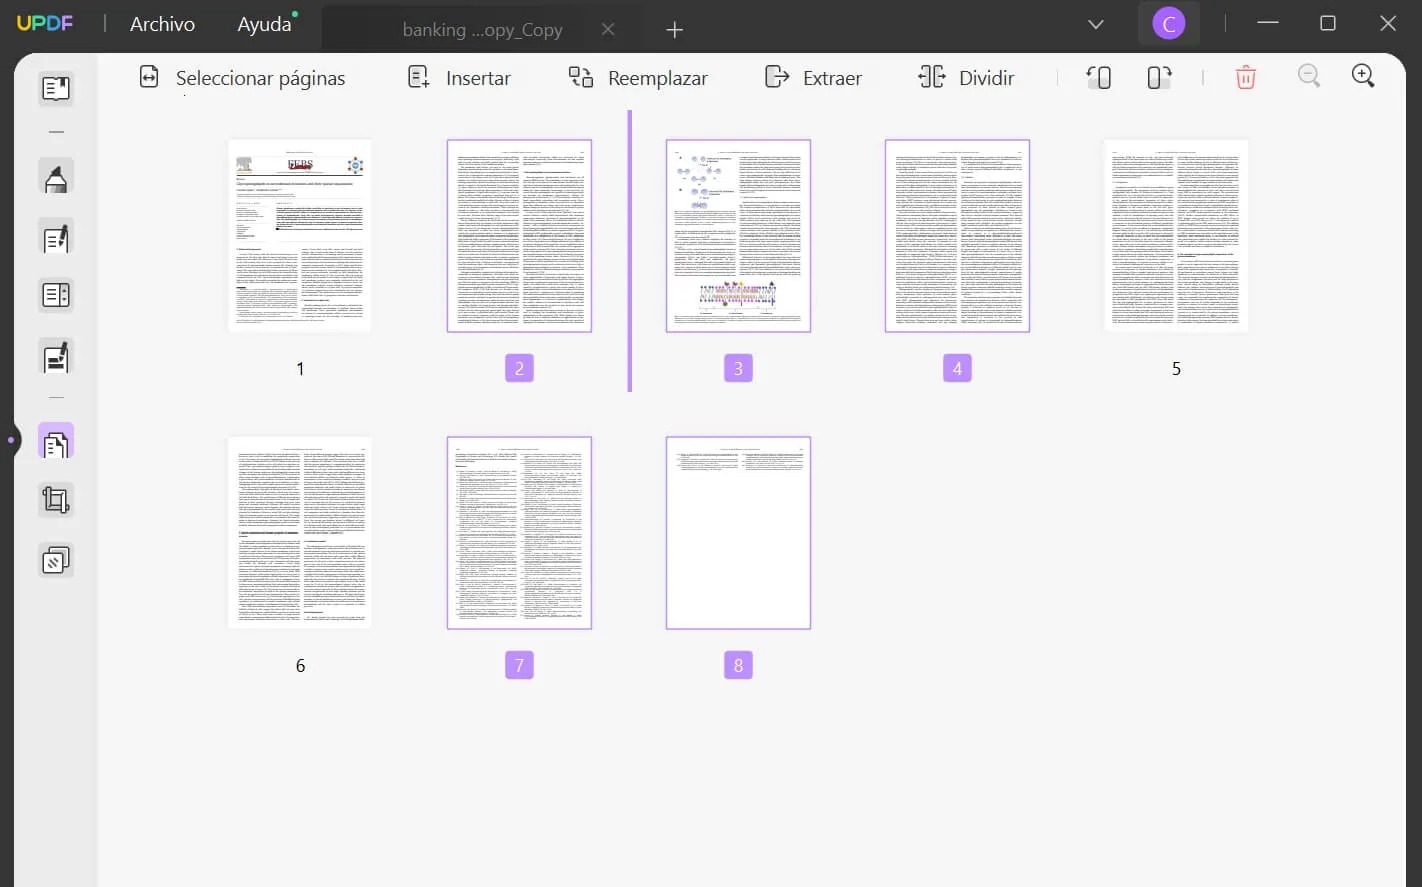
Task: Click the page number 1 label
Action: tap(300, 369)
